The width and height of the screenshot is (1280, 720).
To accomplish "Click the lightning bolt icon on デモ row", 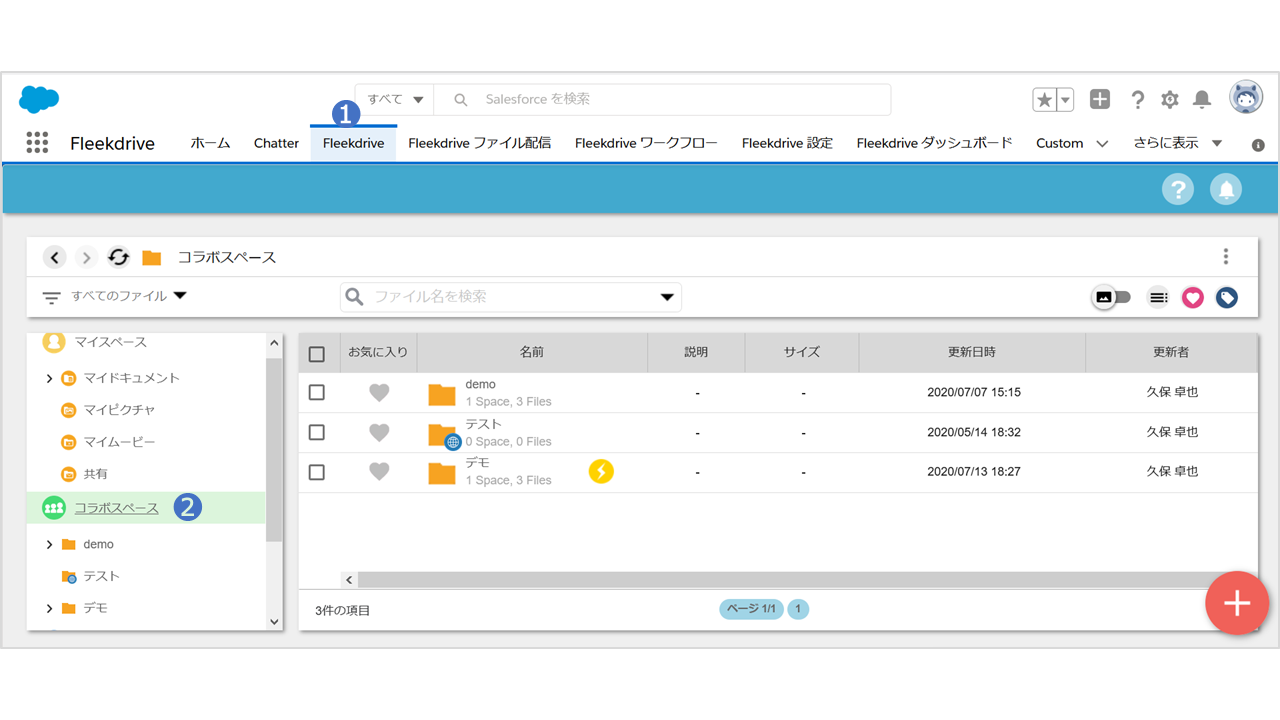I will point(601,471).
